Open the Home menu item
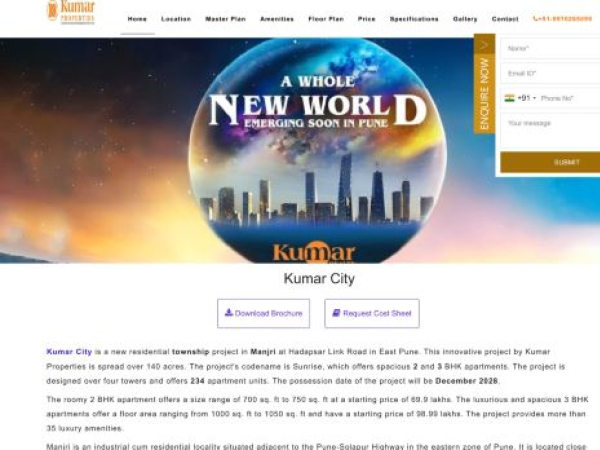 [137, 19]
